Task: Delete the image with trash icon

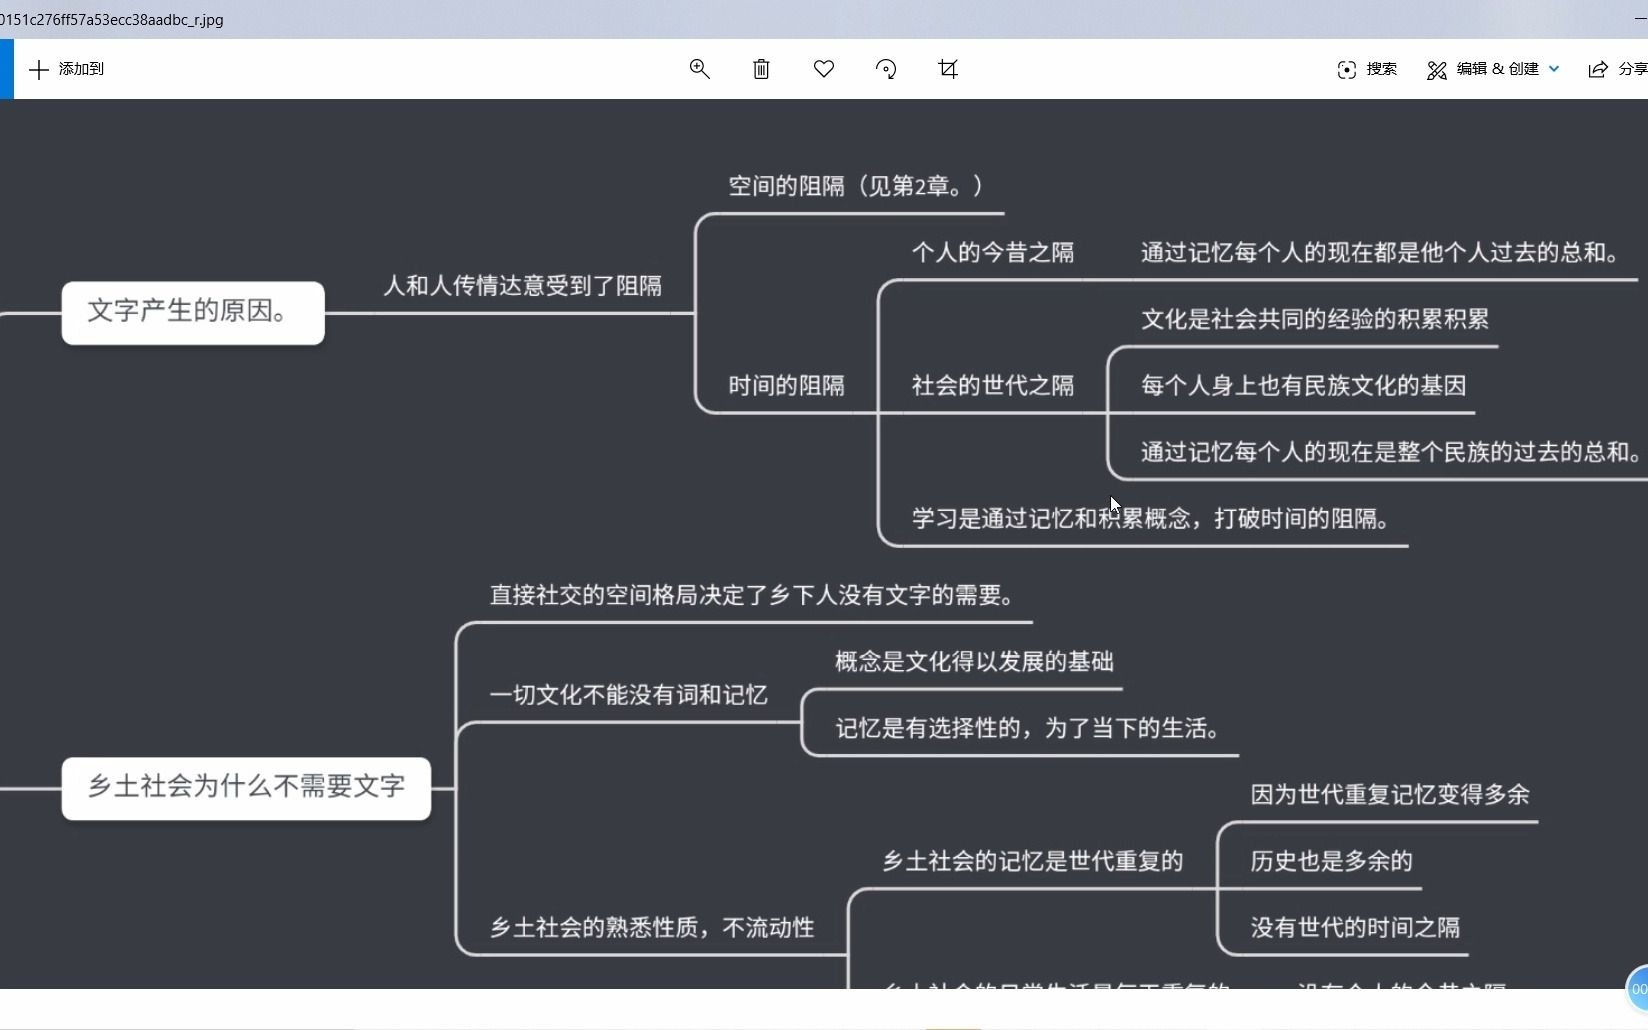Action: tap(761, 69)
